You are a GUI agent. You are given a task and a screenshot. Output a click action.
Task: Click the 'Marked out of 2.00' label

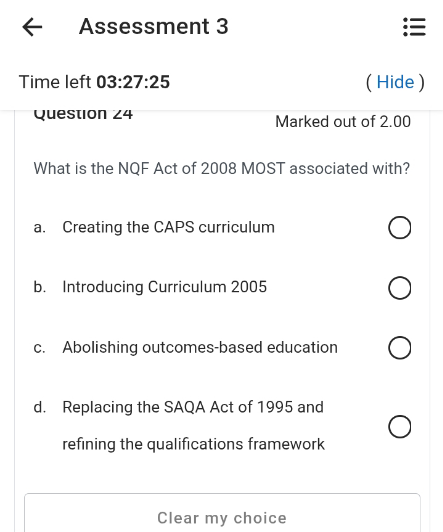(343, 122)
